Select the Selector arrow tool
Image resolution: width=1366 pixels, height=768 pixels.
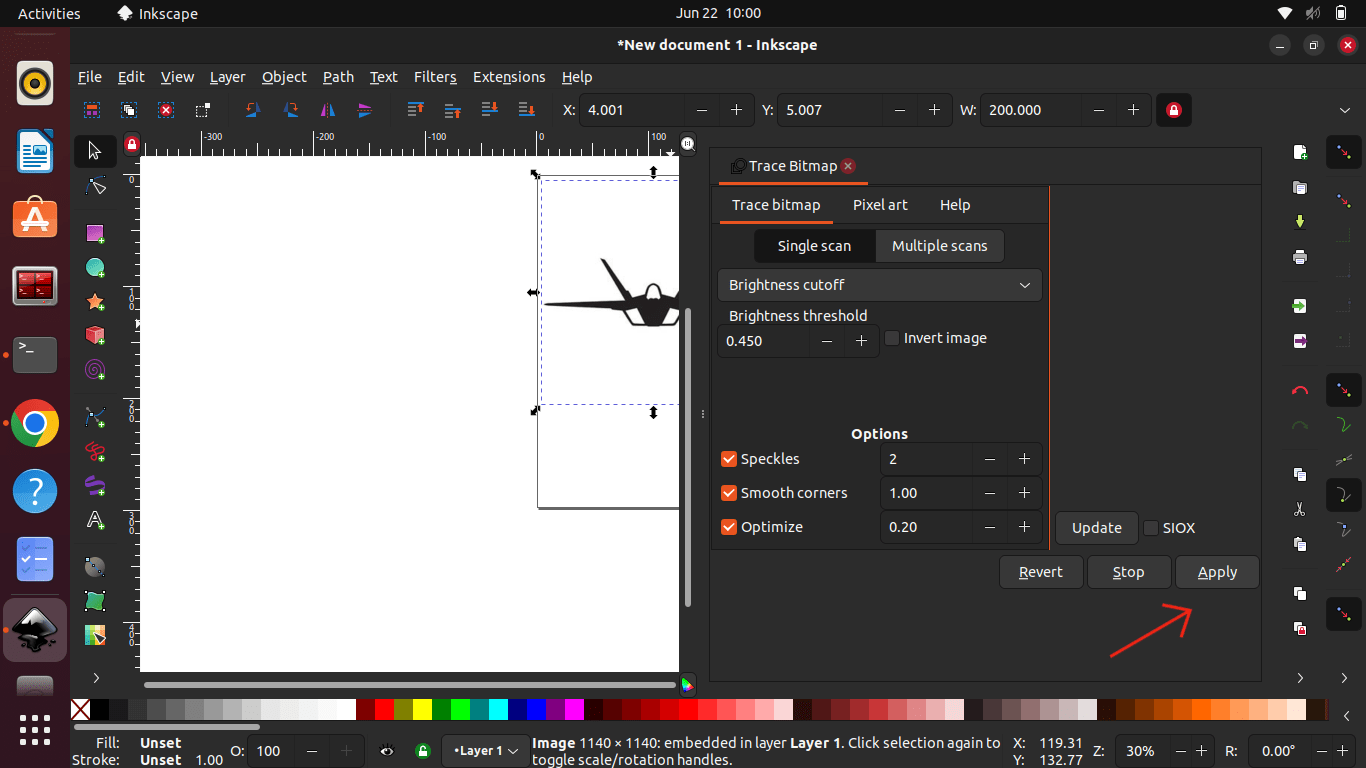95,151
